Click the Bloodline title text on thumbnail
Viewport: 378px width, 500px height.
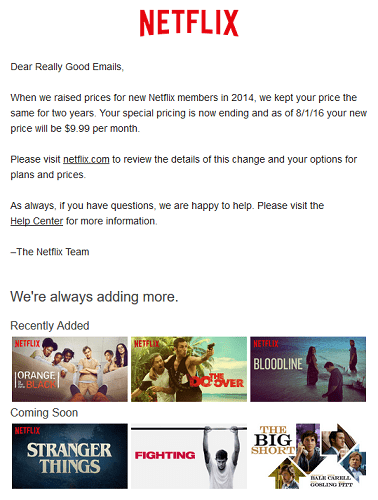coord(278,364)
